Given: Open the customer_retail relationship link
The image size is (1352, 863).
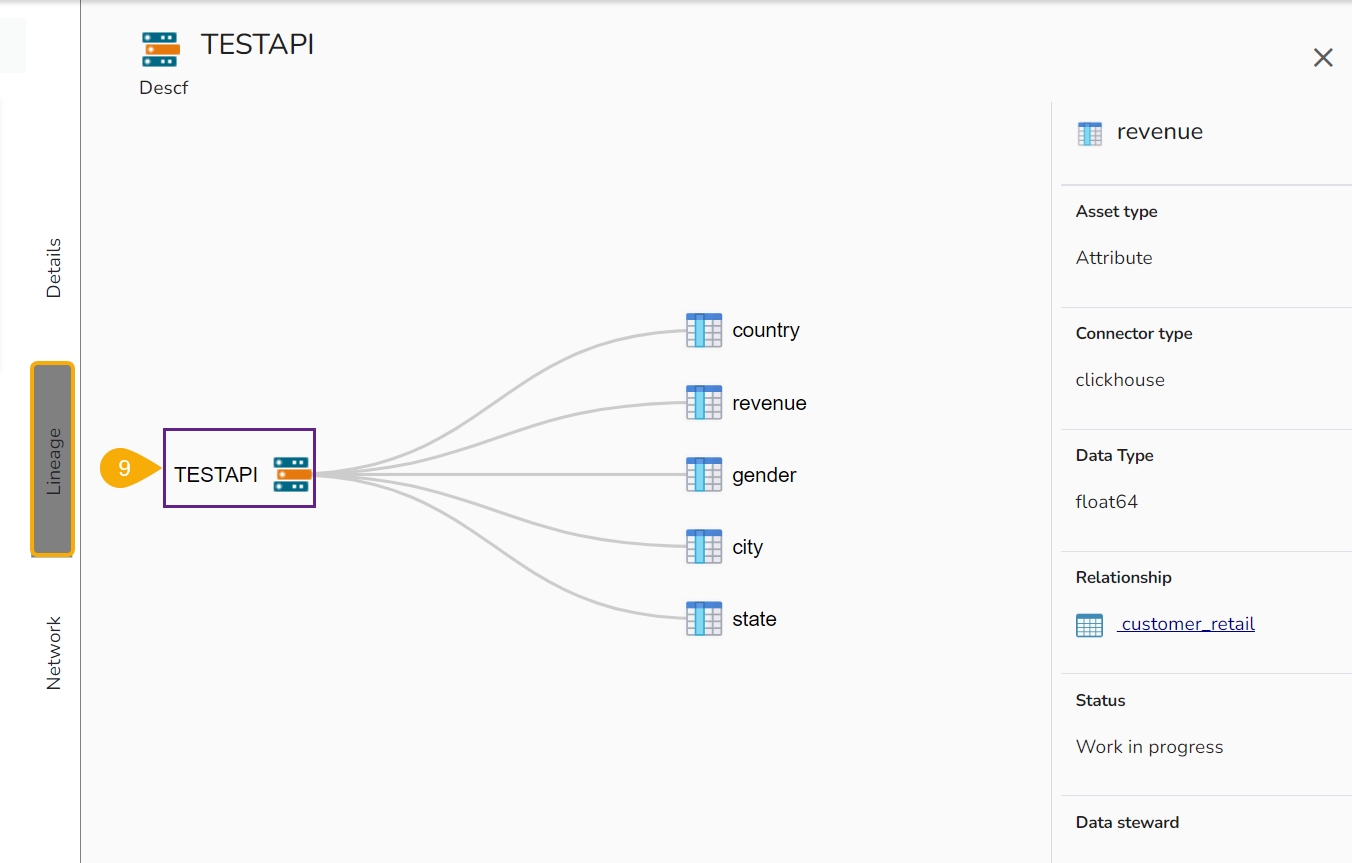Looking at the screenshot, I should [x=1186, y=624].
